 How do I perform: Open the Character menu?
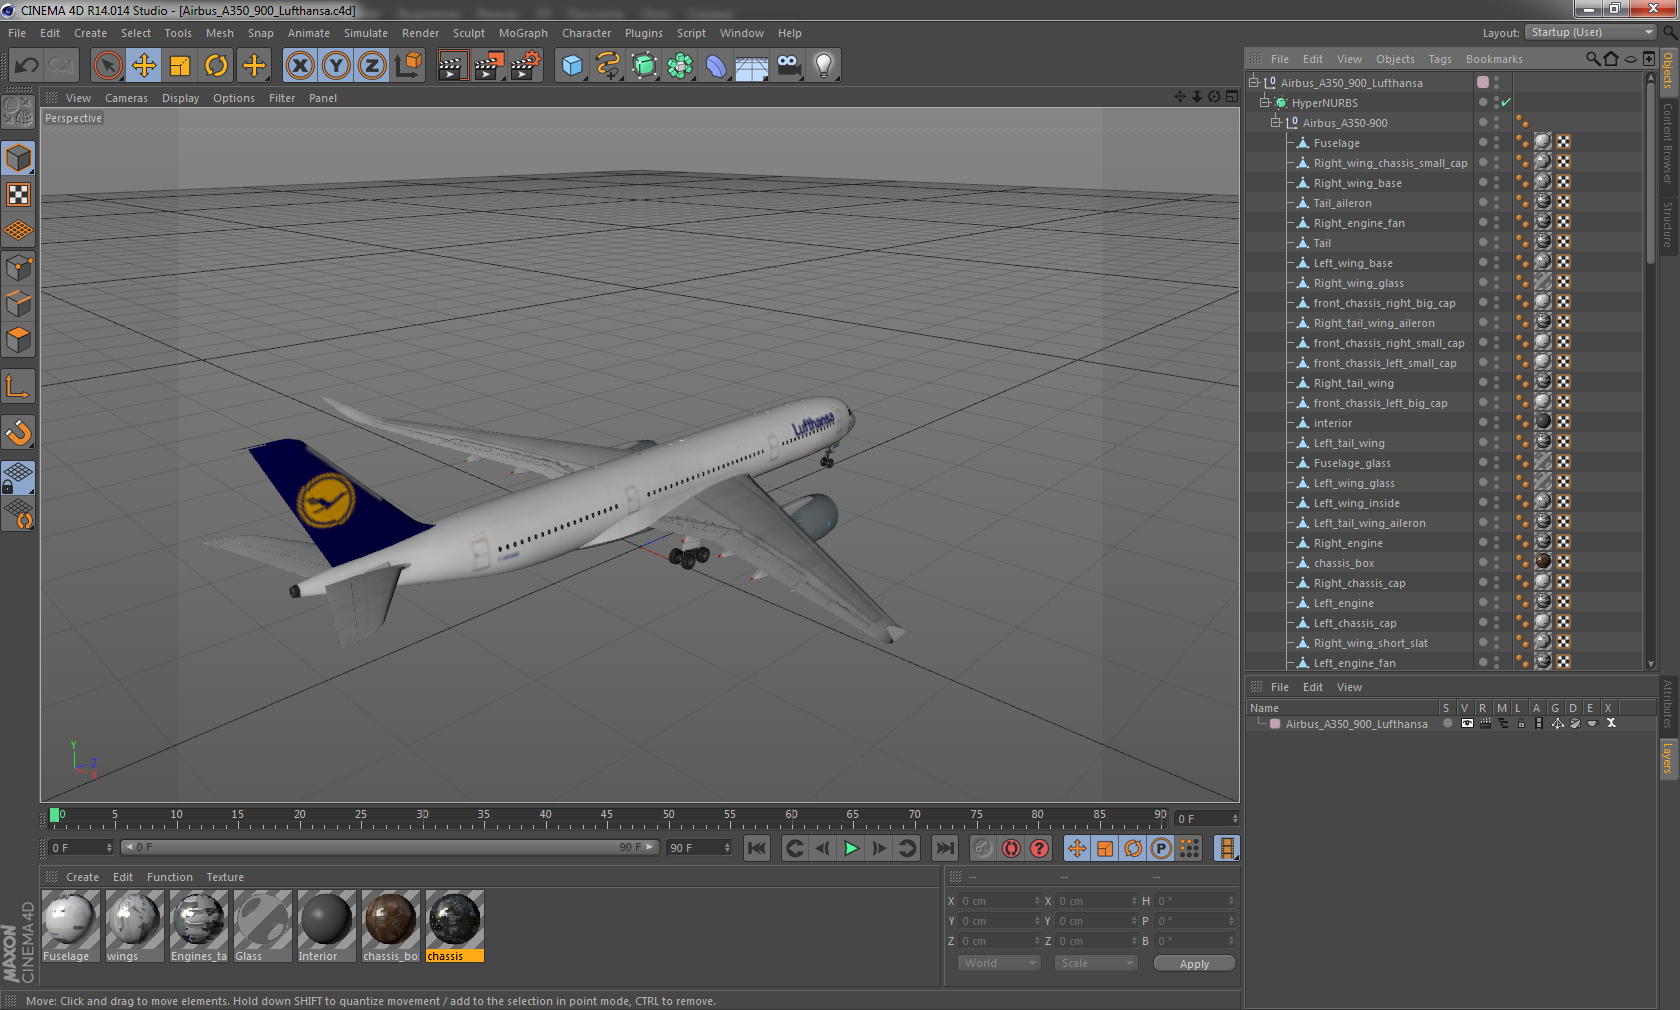point(586,33)
